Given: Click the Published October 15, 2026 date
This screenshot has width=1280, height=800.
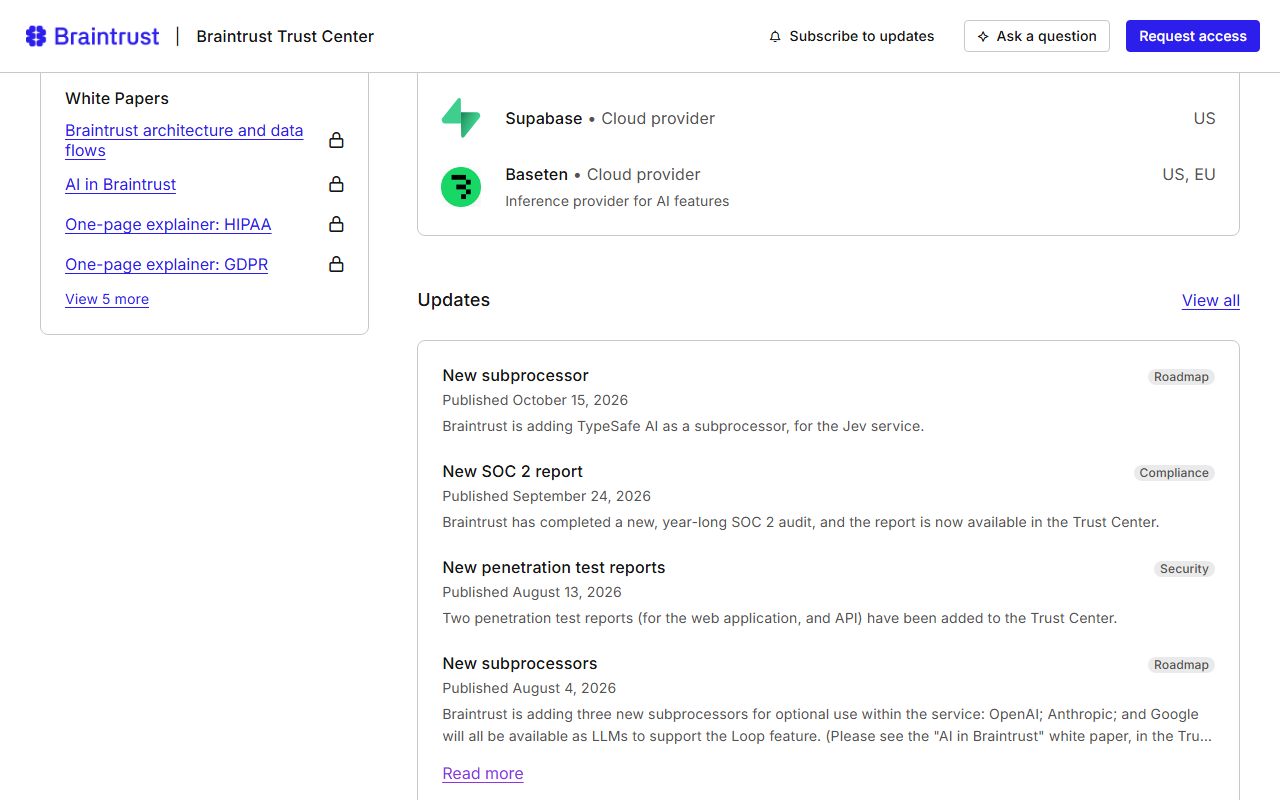Looking at the screenshot, I should pyautogui.click(x=536, y=400).
